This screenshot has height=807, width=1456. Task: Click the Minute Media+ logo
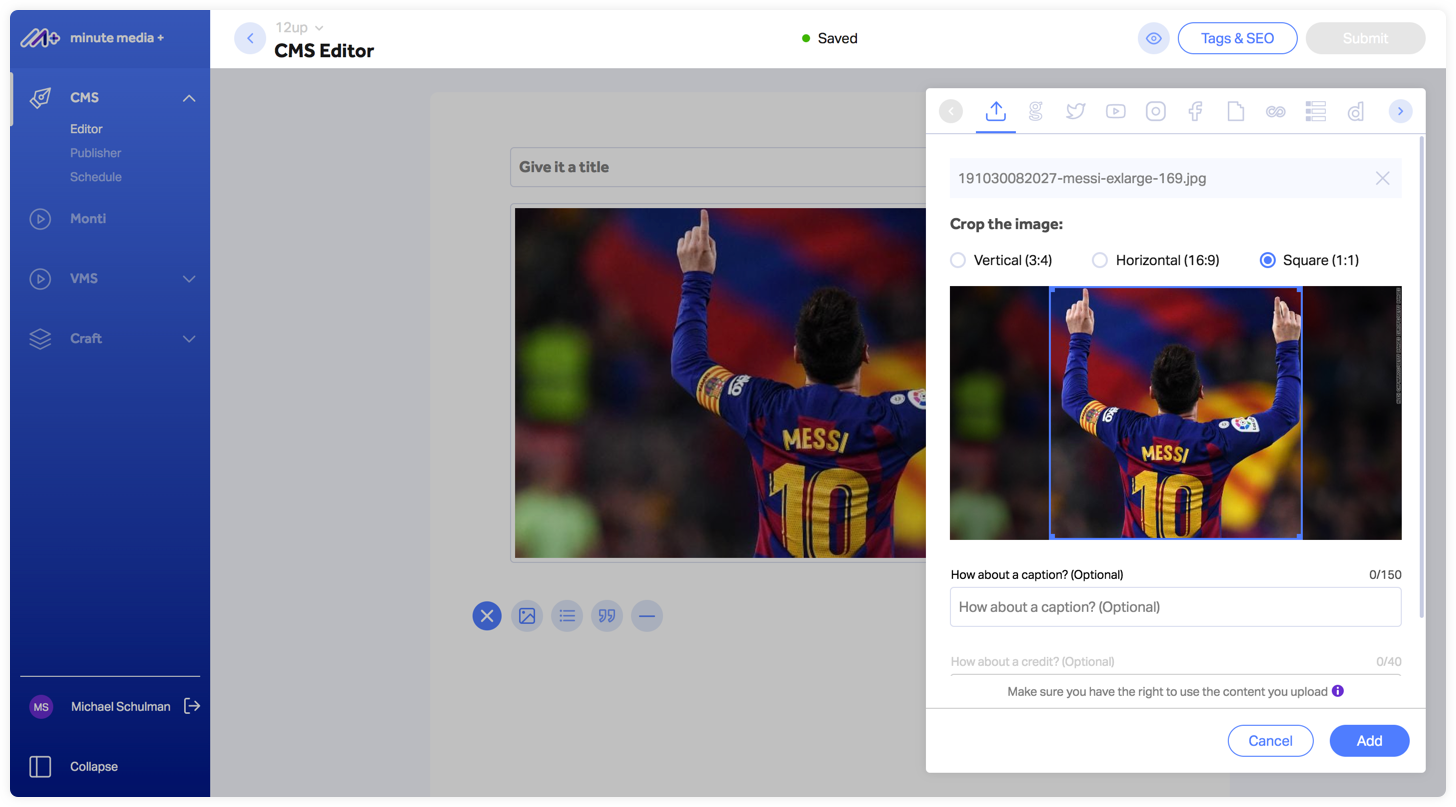[92, 38]
